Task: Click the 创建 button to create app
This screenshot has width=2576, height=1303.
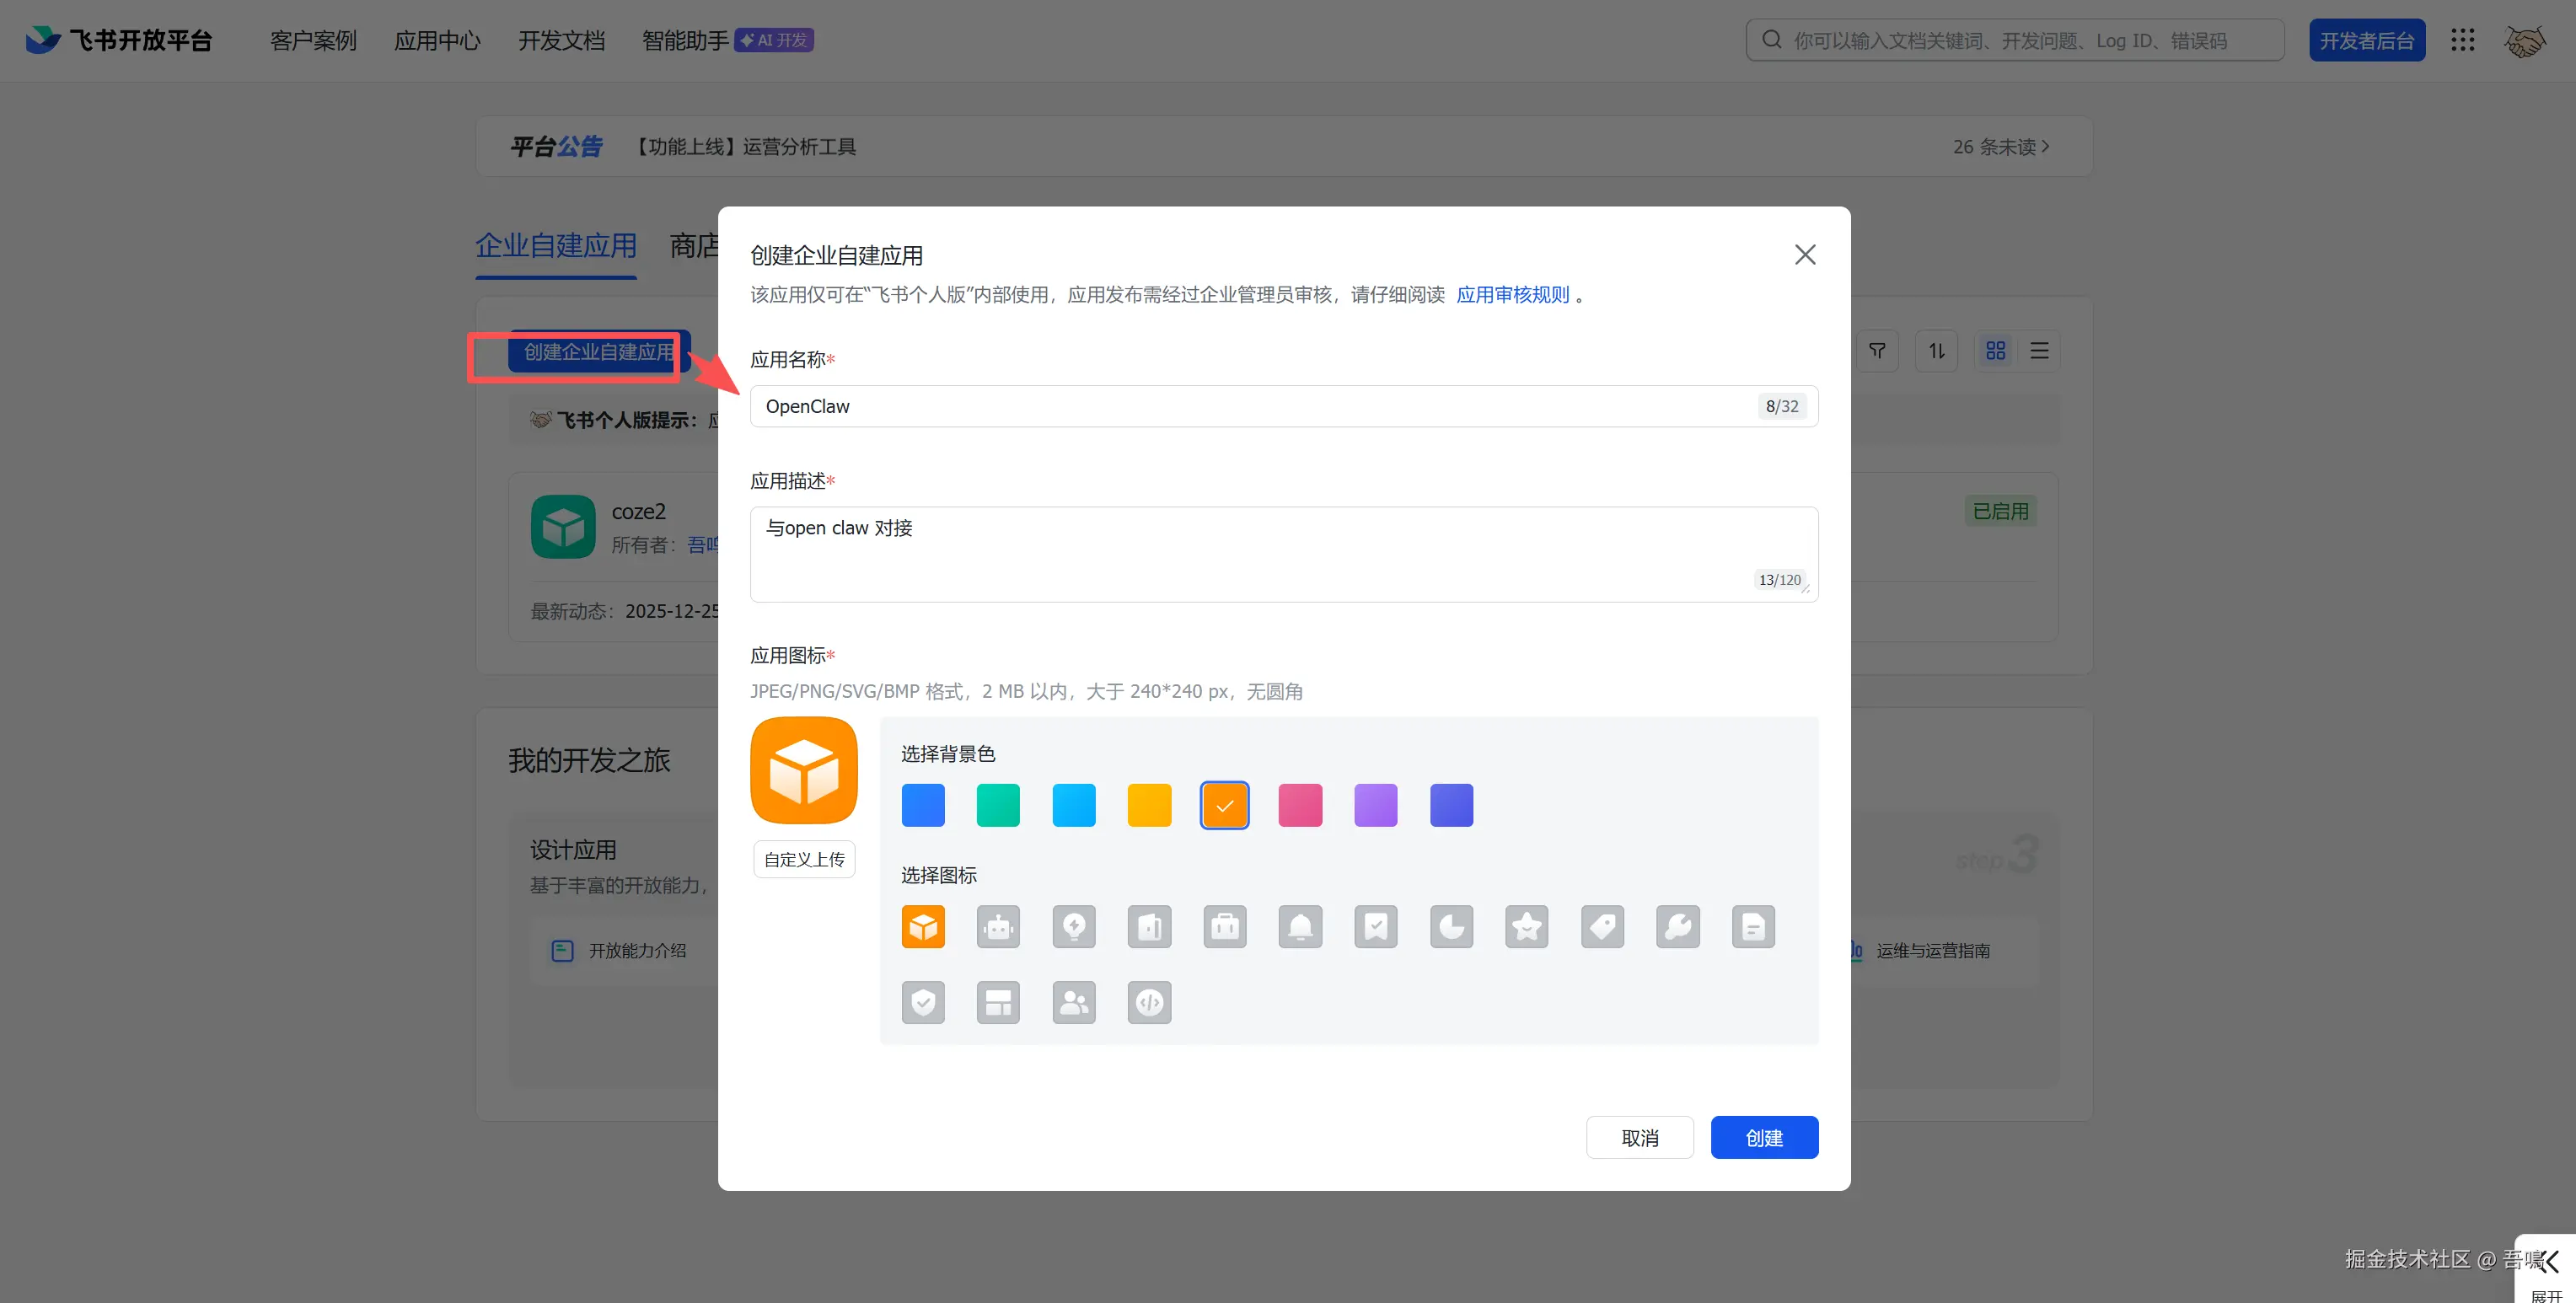Action: point(1764,1138)
